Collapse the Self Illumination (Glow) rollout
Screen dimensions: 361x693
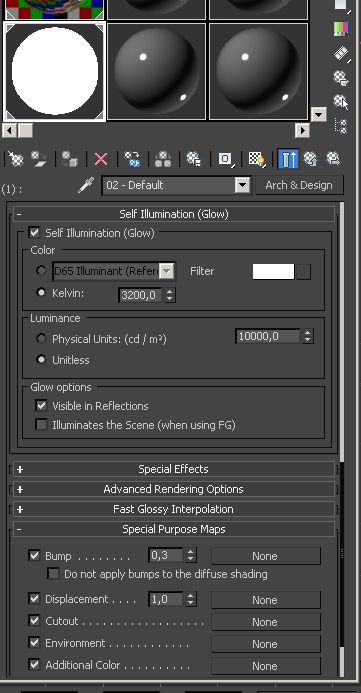click(174, 214)
